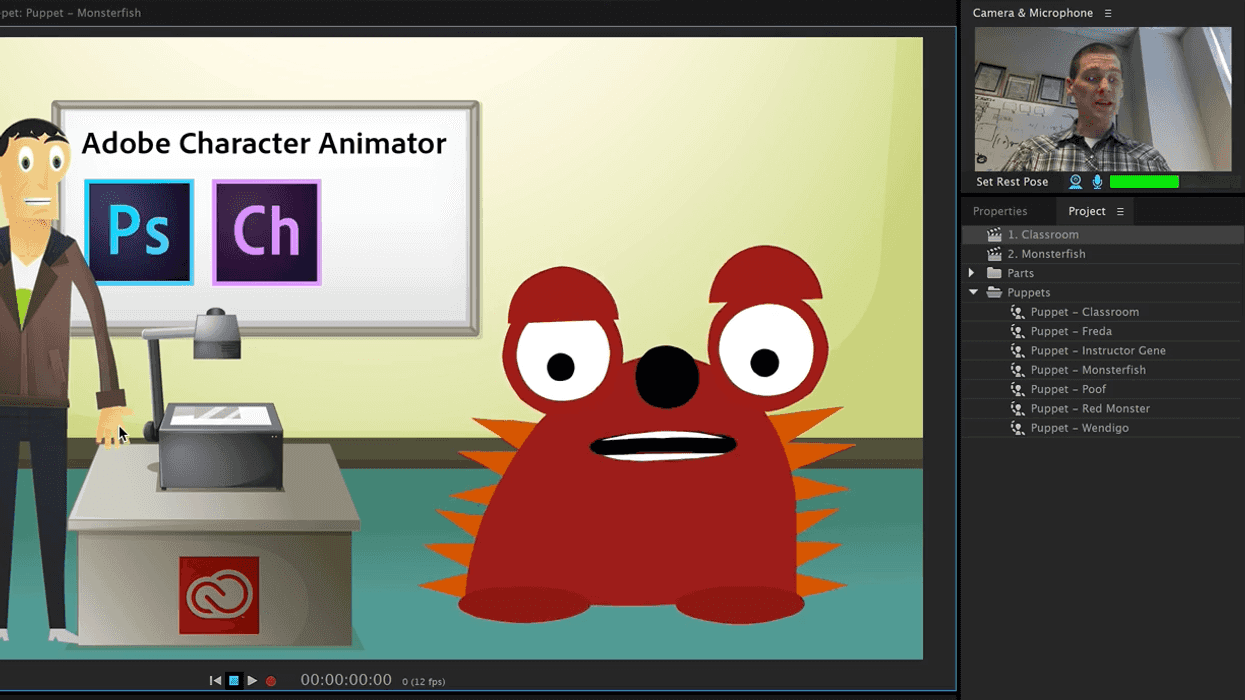1245x700 pixels.
Task: Click the puppet icon beside Red Monster
Action: [1017, 408]
